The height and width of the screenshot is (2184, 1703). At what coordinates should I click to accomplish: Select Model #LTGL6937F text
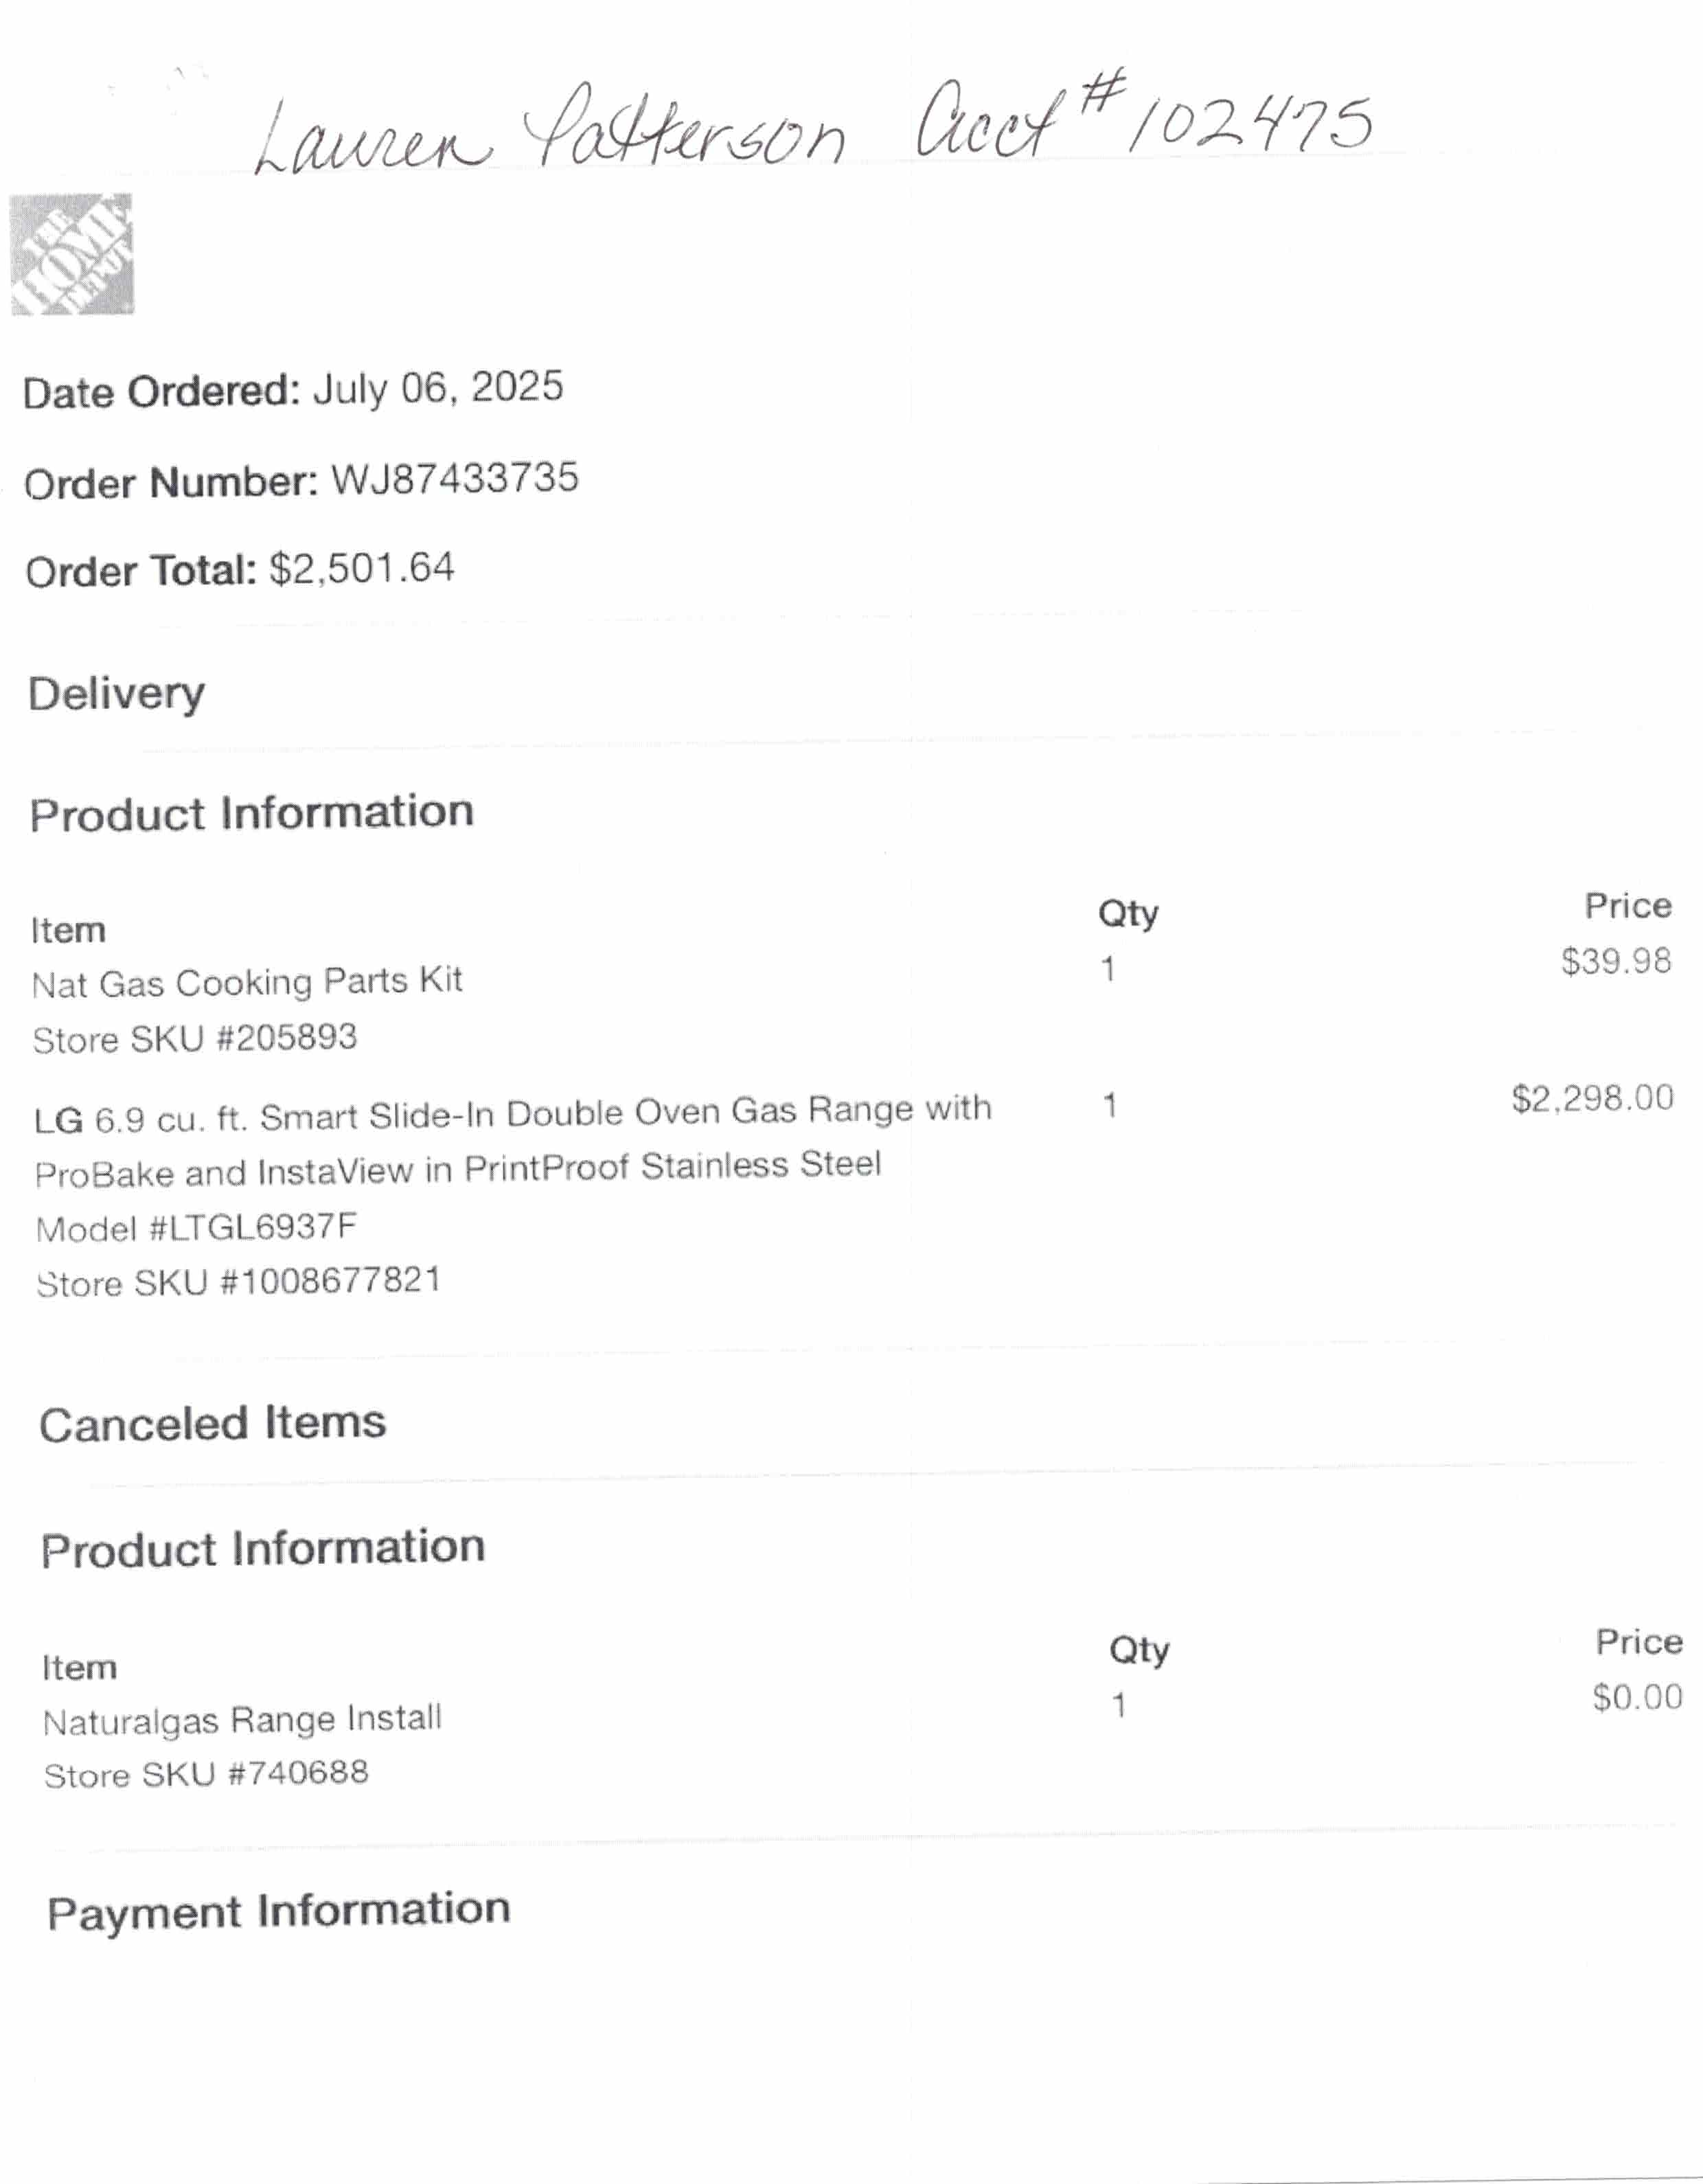click(x=196, y=1227)
